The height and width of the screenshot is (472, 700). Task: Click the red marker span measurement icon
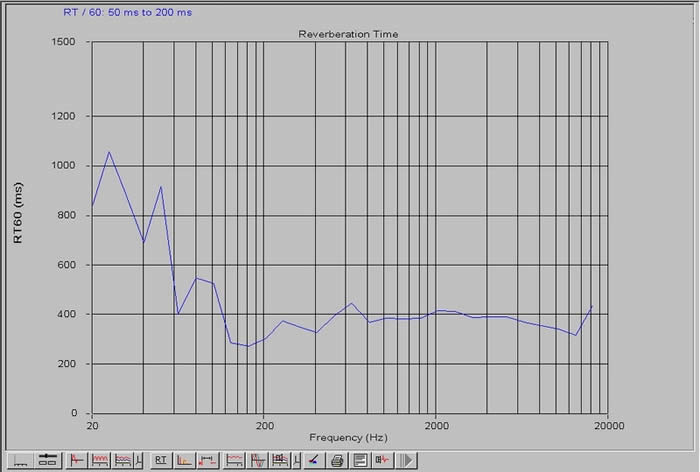click(x=208, y=460)
